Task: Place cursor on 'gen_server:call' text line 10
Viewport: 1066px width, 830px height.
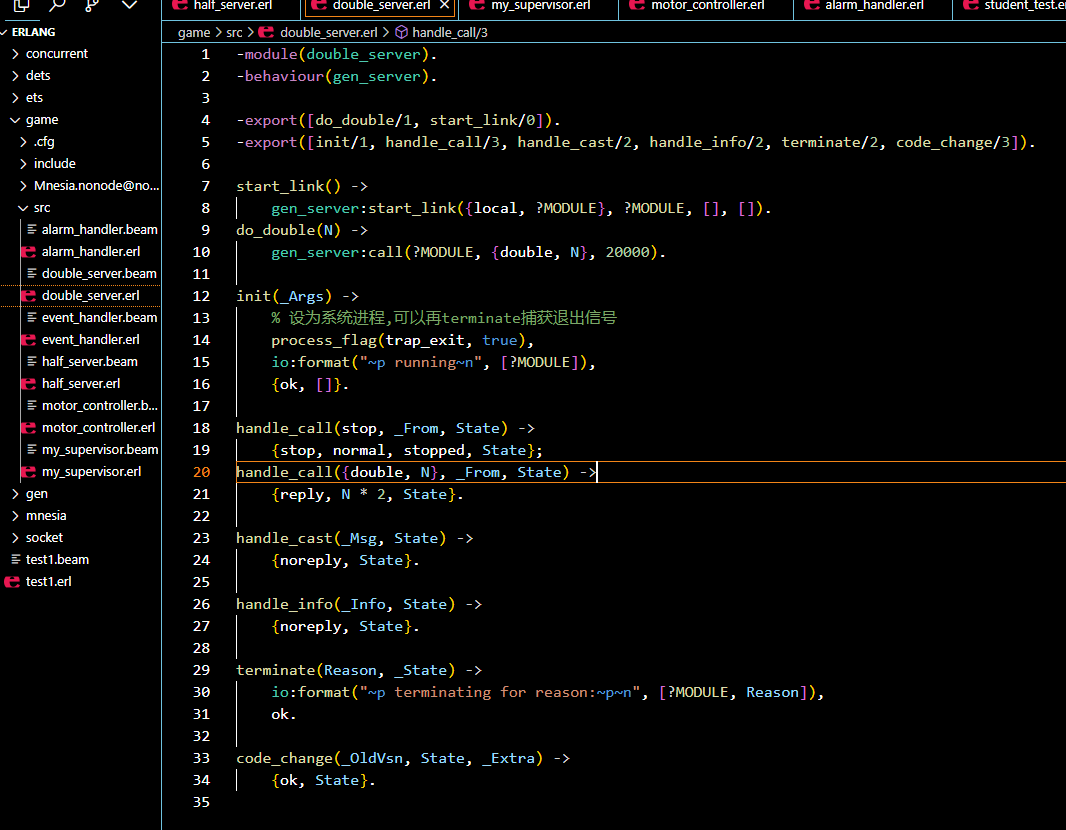Action: [337, 252]
